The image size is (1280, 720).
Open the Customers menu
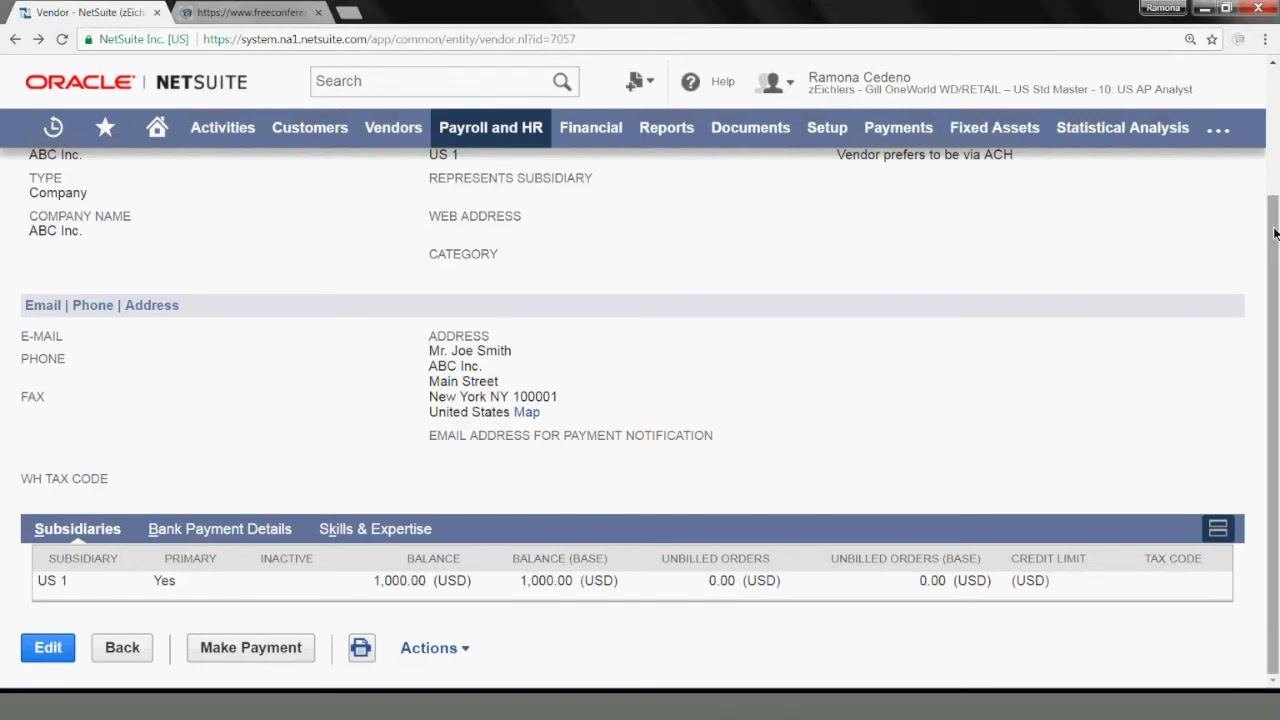[310, 128]
